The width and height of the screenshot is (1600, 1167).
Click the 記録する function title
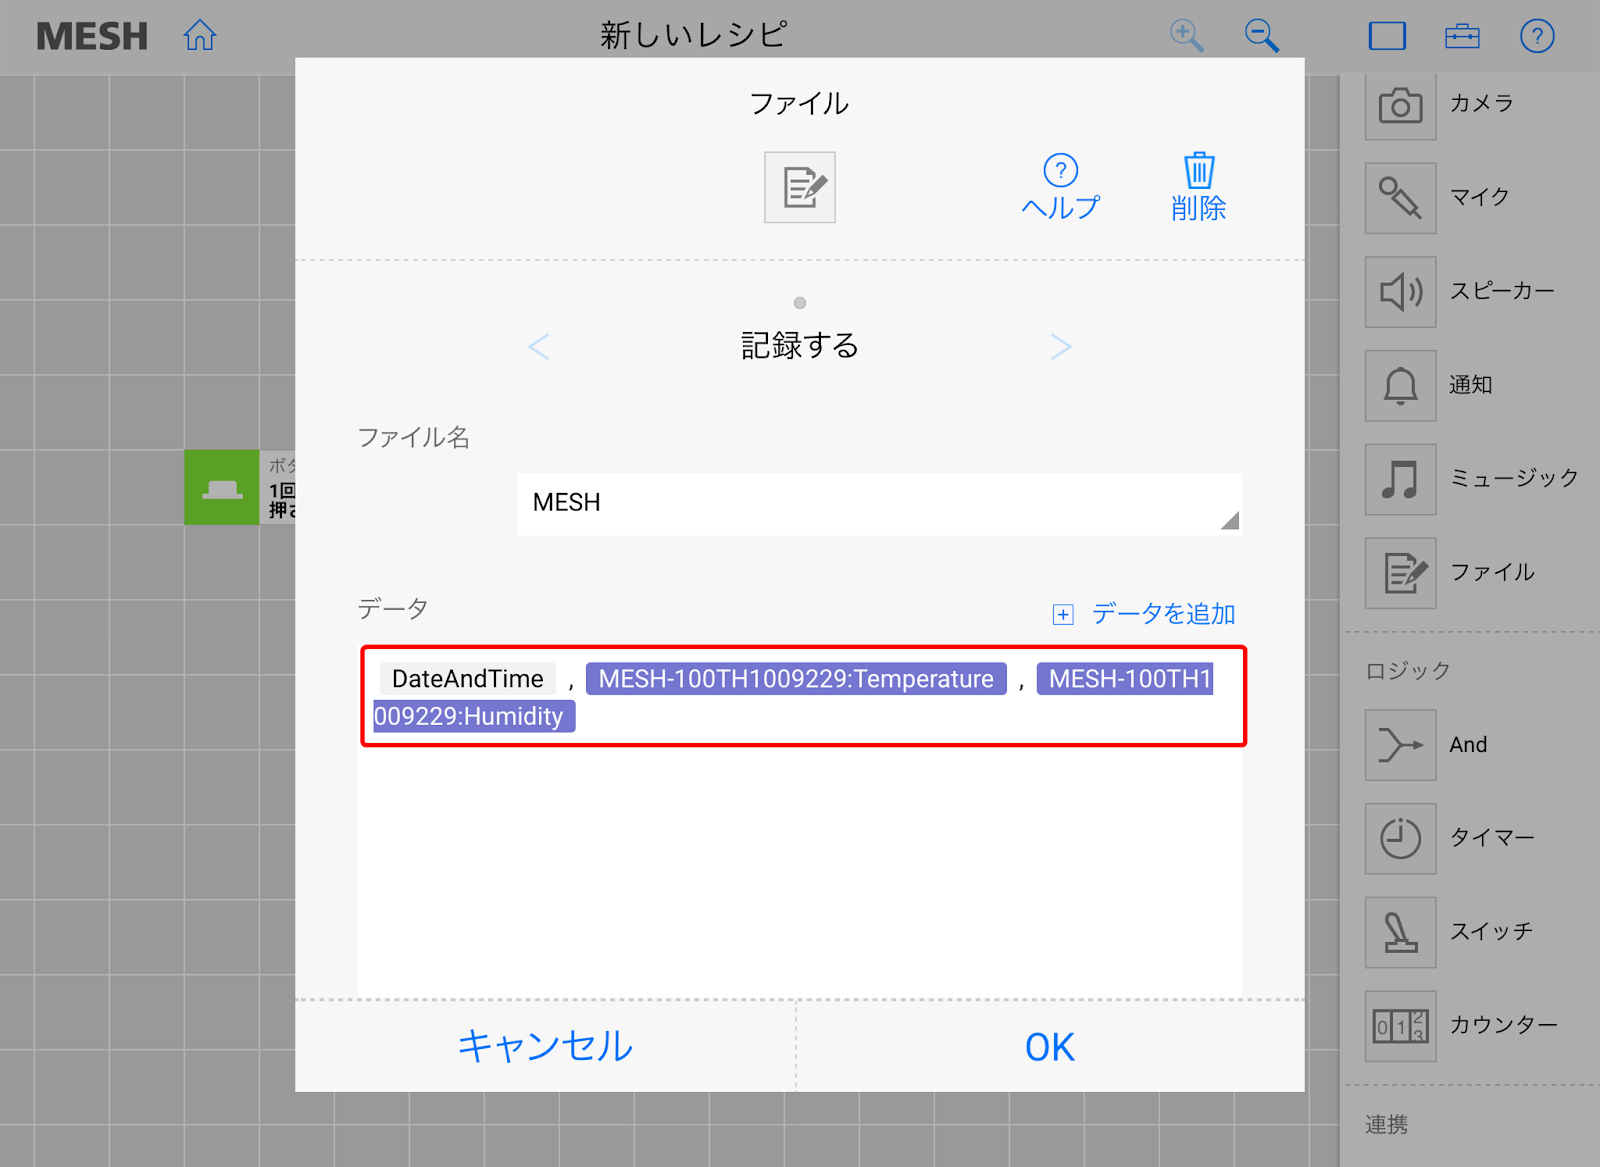(x=800, y=346)
